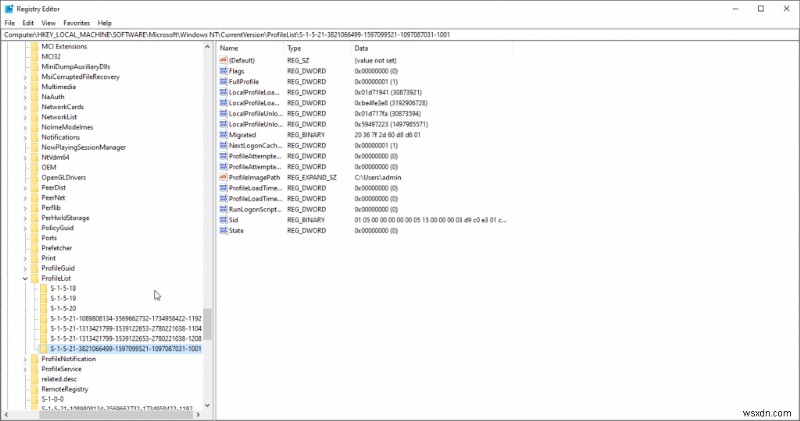Click the tree vertical scrollbar thumb
Image resolution: width=800 pixels, height=421 pixels.
pyautogui.click(x=207, y=324)
